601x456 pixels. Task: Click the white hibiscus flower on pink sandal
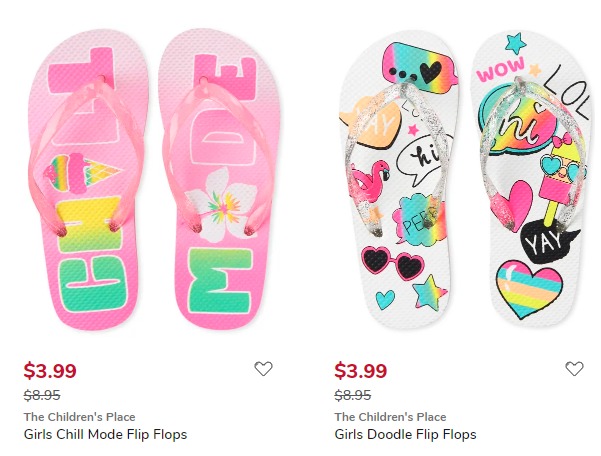click(221, 205)
